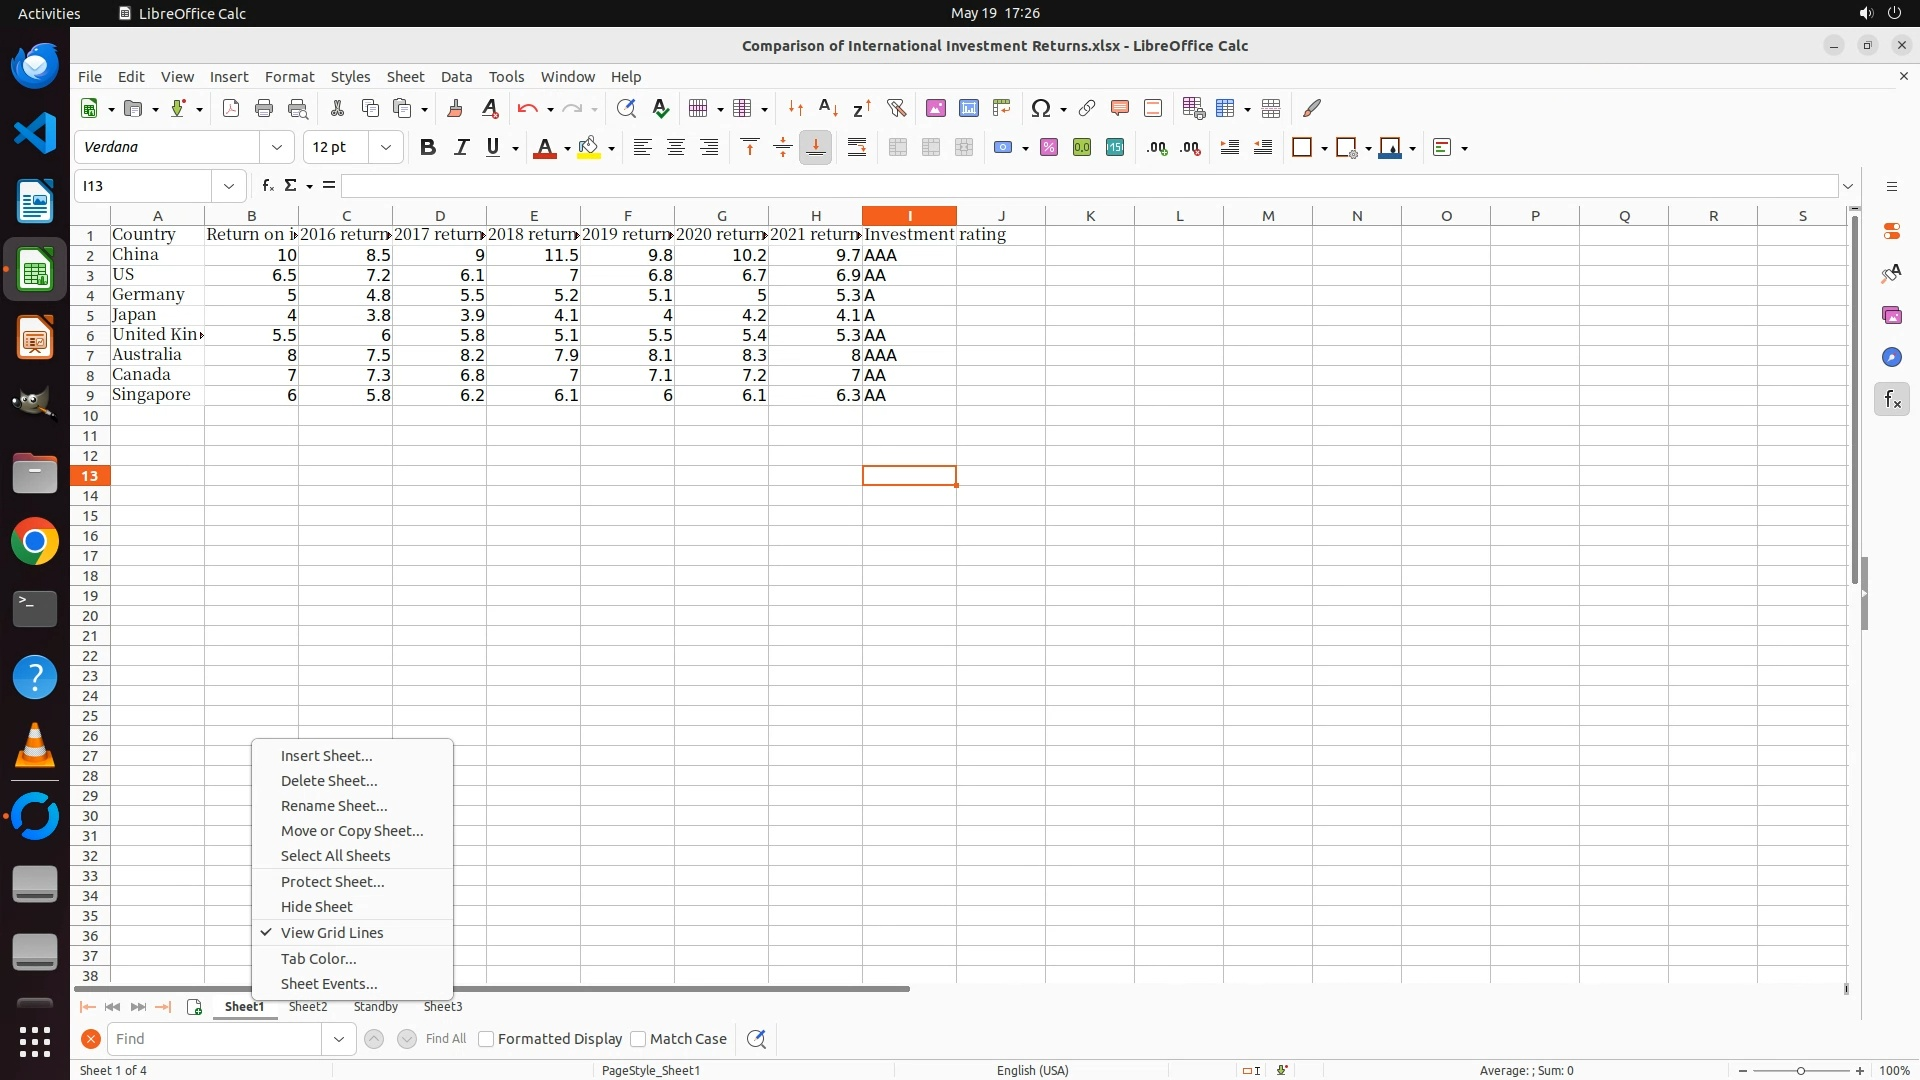The width and height of the screenshot is (1920, 1080).
Task: Expand the Name Box dropdown arrow
Action: [x=229, y=186]
